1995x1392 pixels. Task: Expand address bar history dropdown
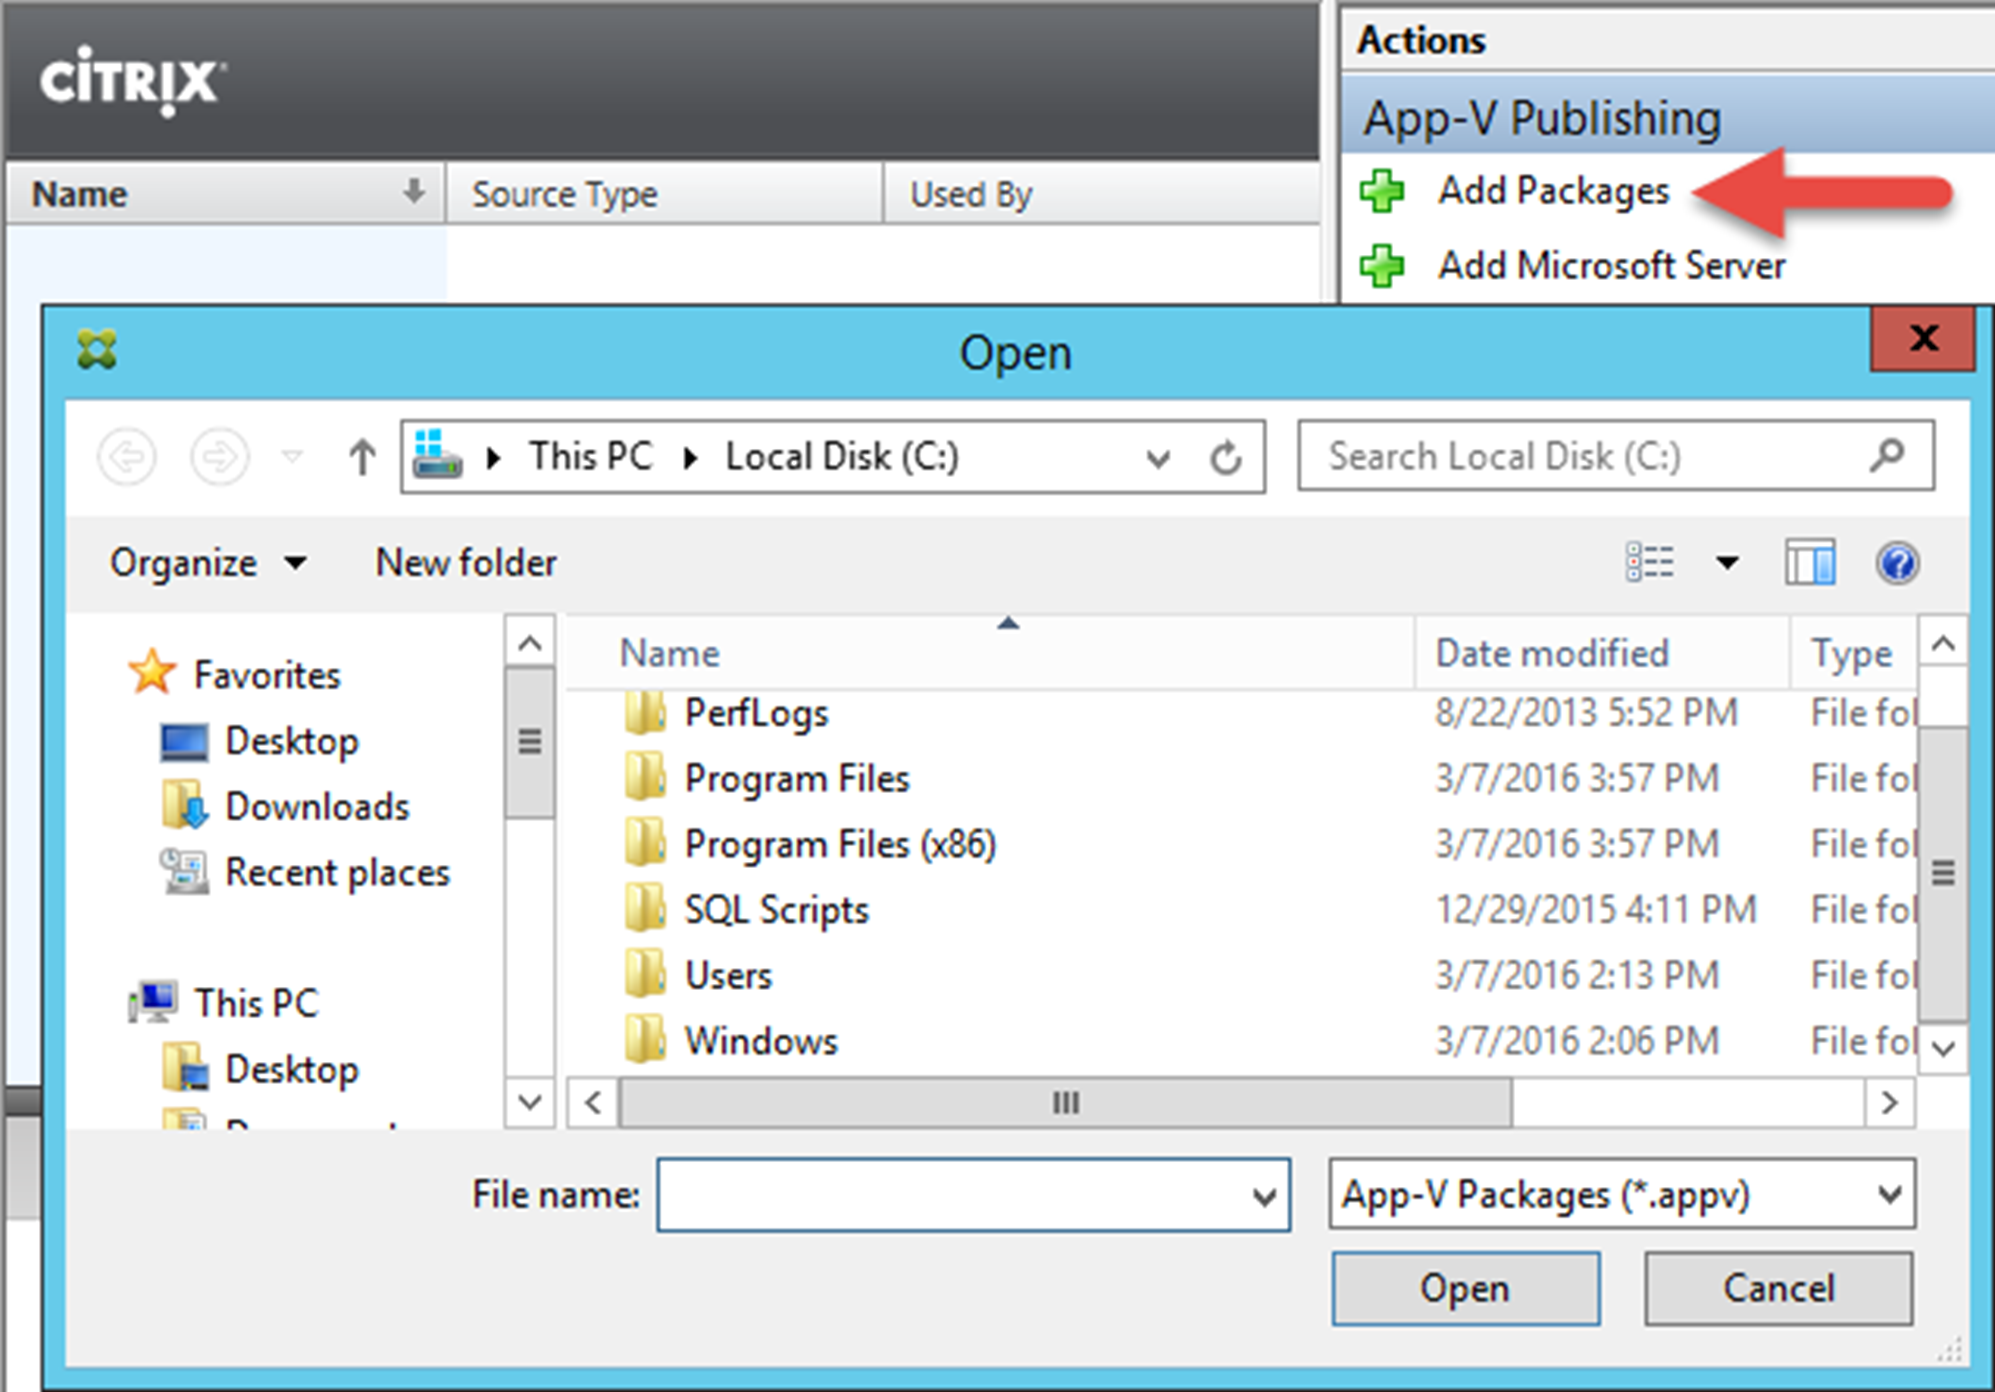tap(1158, 459)
